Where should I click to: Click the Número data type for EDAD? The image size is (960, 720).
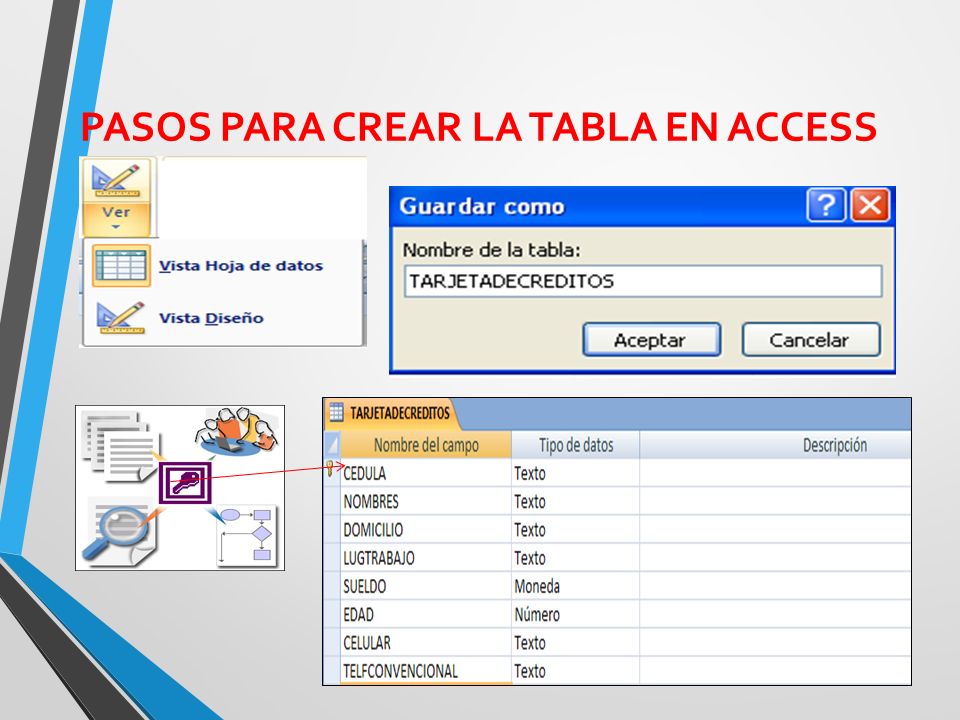[537, 615]
